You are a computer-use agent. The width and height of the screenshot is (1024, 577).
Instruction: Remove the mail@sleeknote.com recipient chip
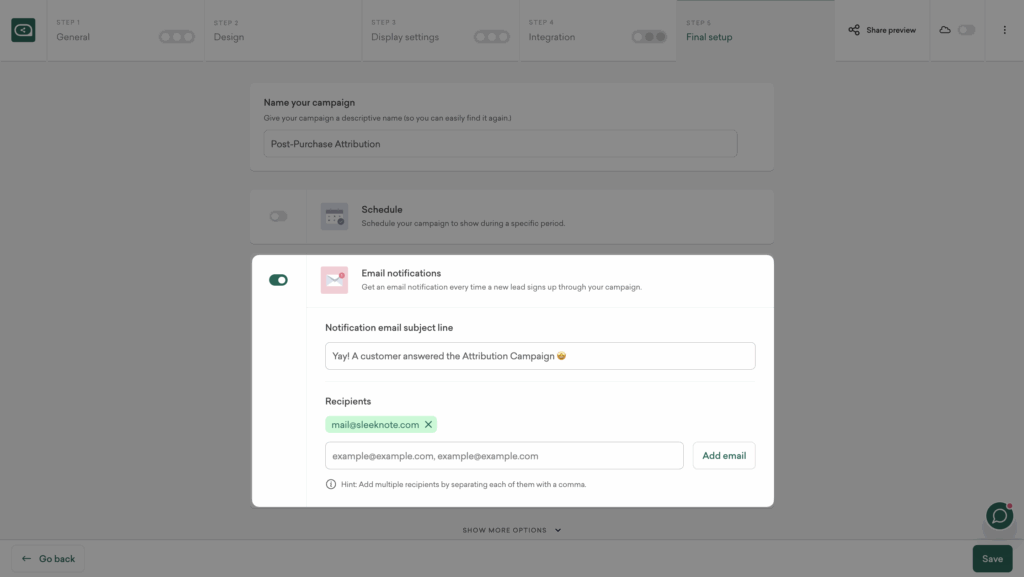click(x=428, y=424)
